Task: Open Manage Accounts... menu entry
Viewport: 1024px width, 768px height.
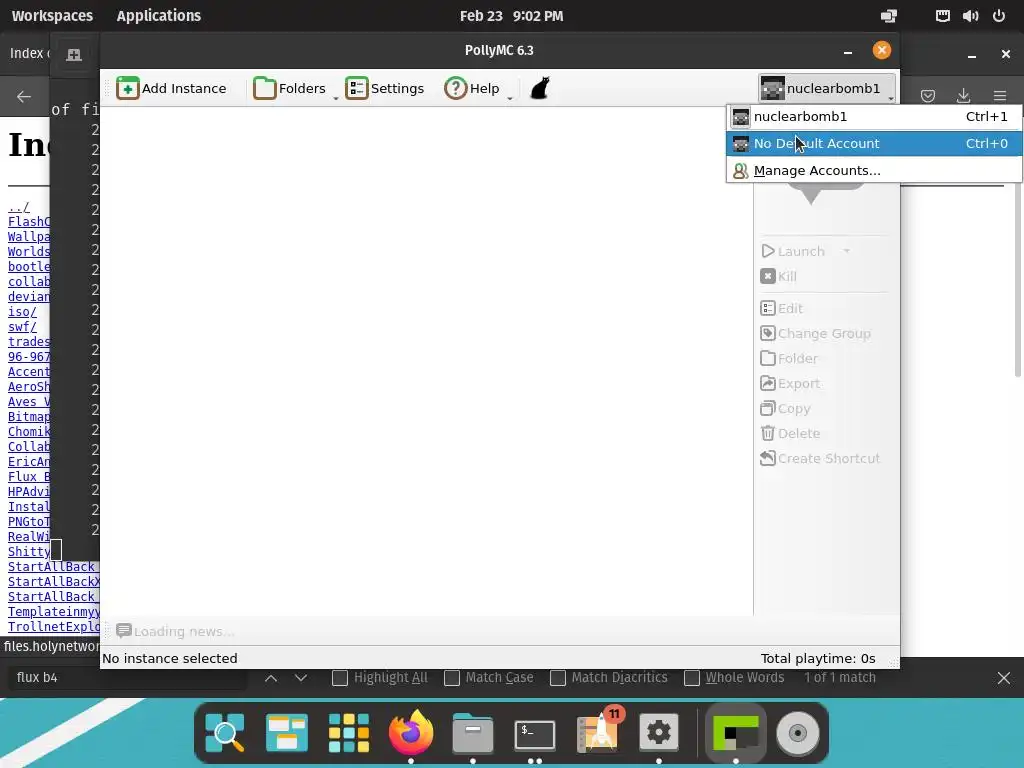Action: [x=874, y=170]
